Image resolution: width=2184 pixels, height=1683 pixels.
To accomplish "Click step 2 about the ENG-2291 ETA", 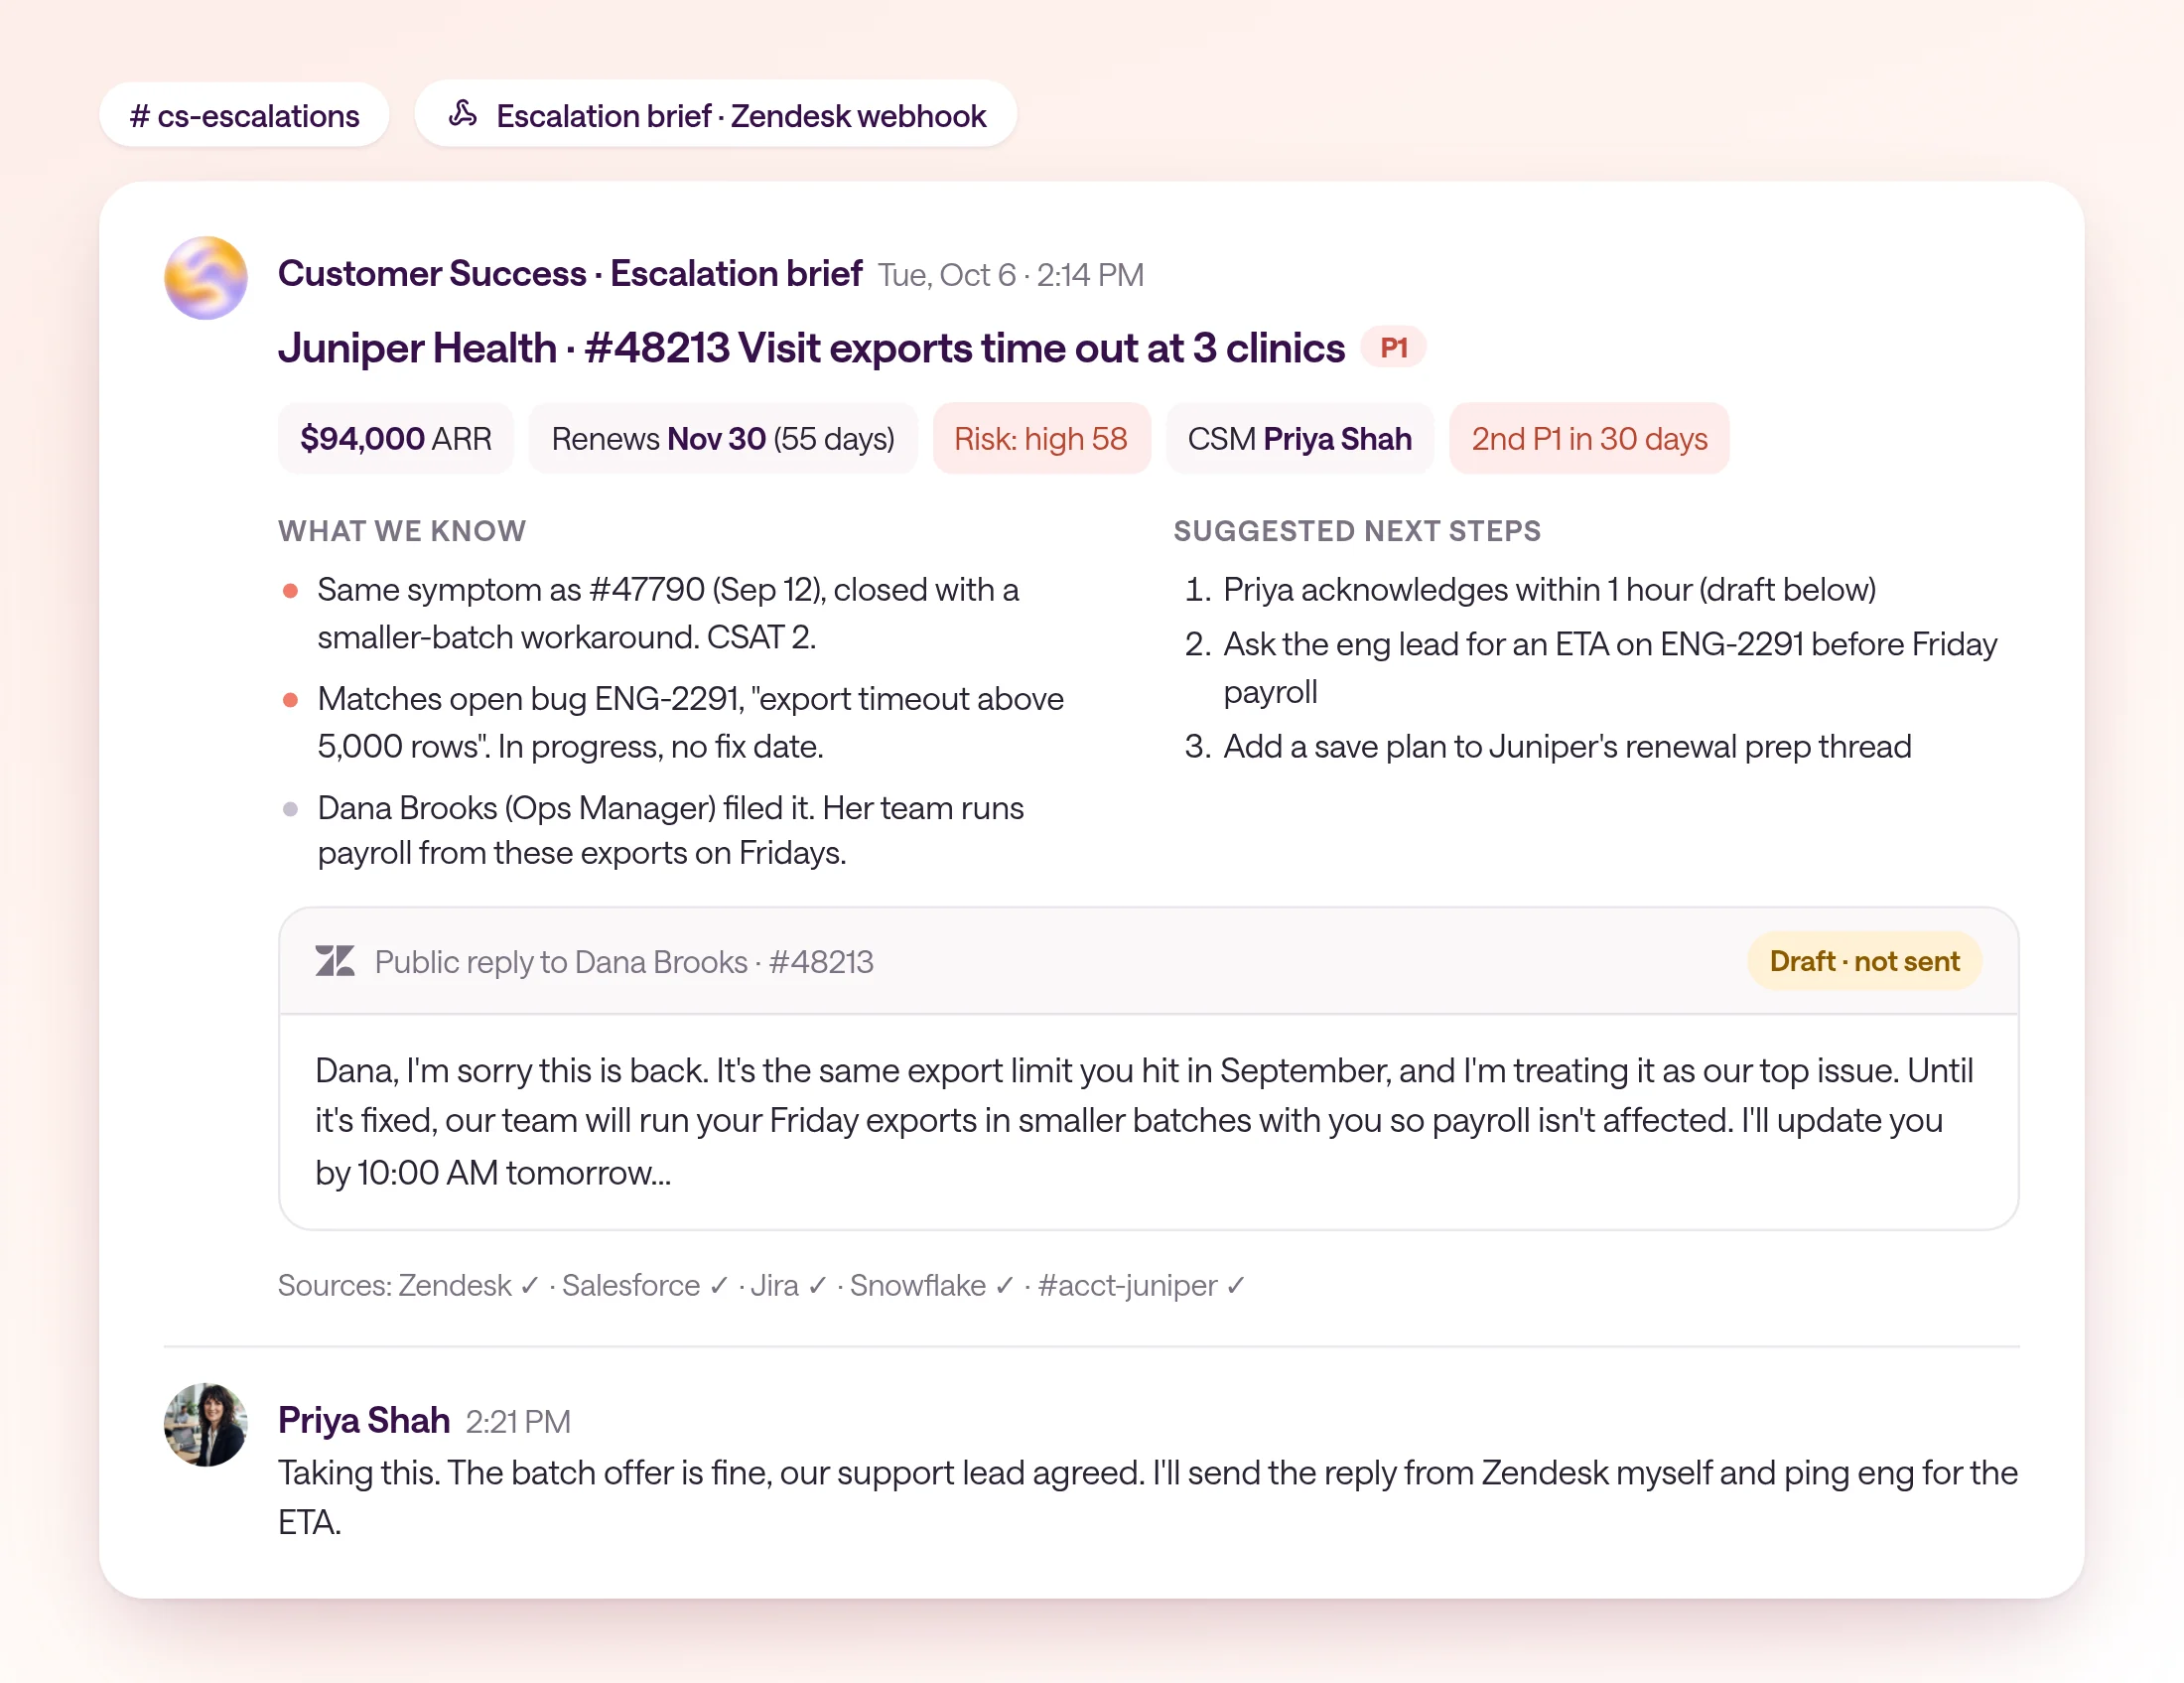I will (x=1590, y=668).
